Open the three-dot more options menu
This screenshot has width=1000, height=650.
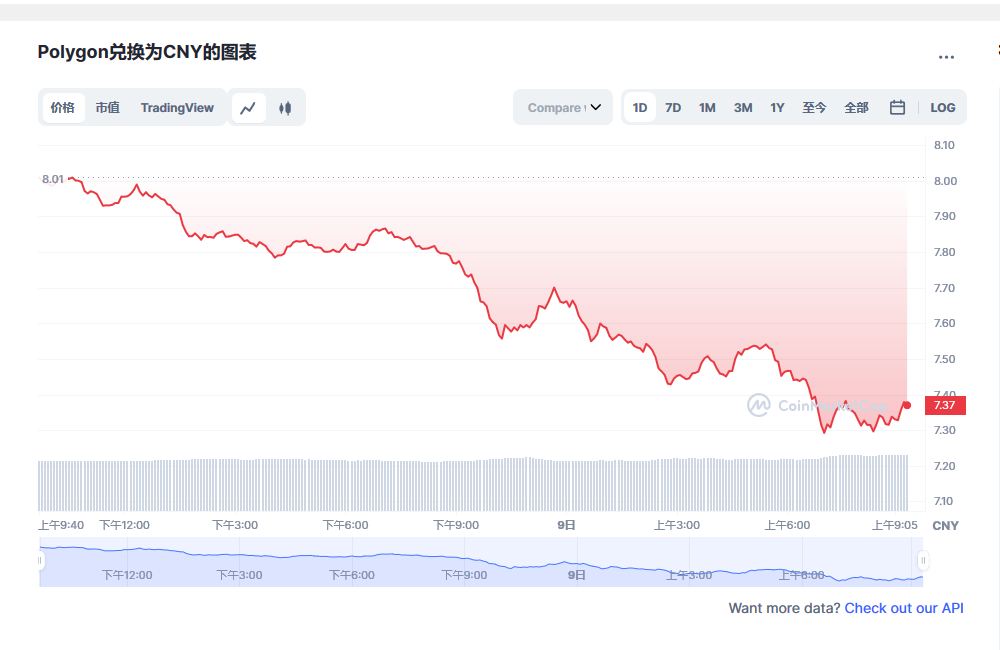(x=946, y=57)
